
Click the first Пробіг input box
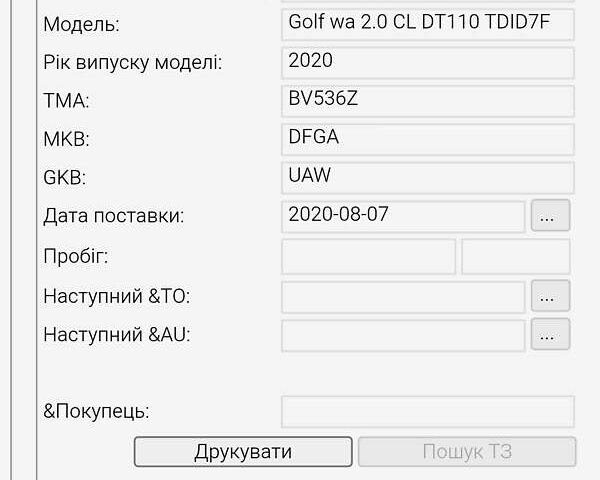click(x=368, y=256)
